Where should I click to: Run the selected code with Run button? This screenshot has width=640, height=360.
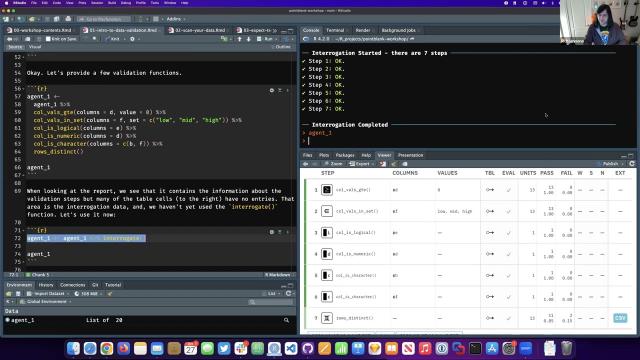coord(265,39)
